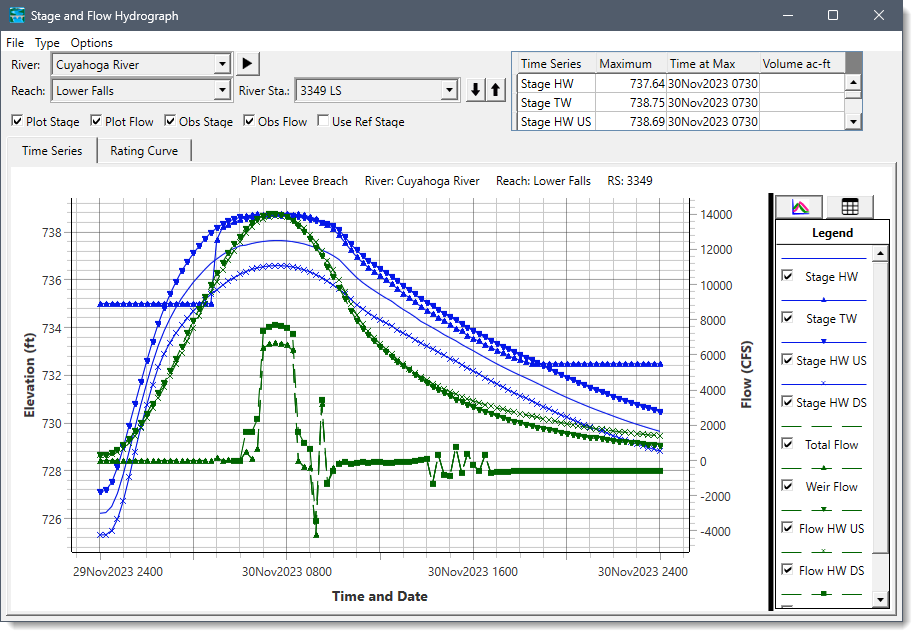
Task: Move to the downstream river station arrow
Action: coord(475,90)
